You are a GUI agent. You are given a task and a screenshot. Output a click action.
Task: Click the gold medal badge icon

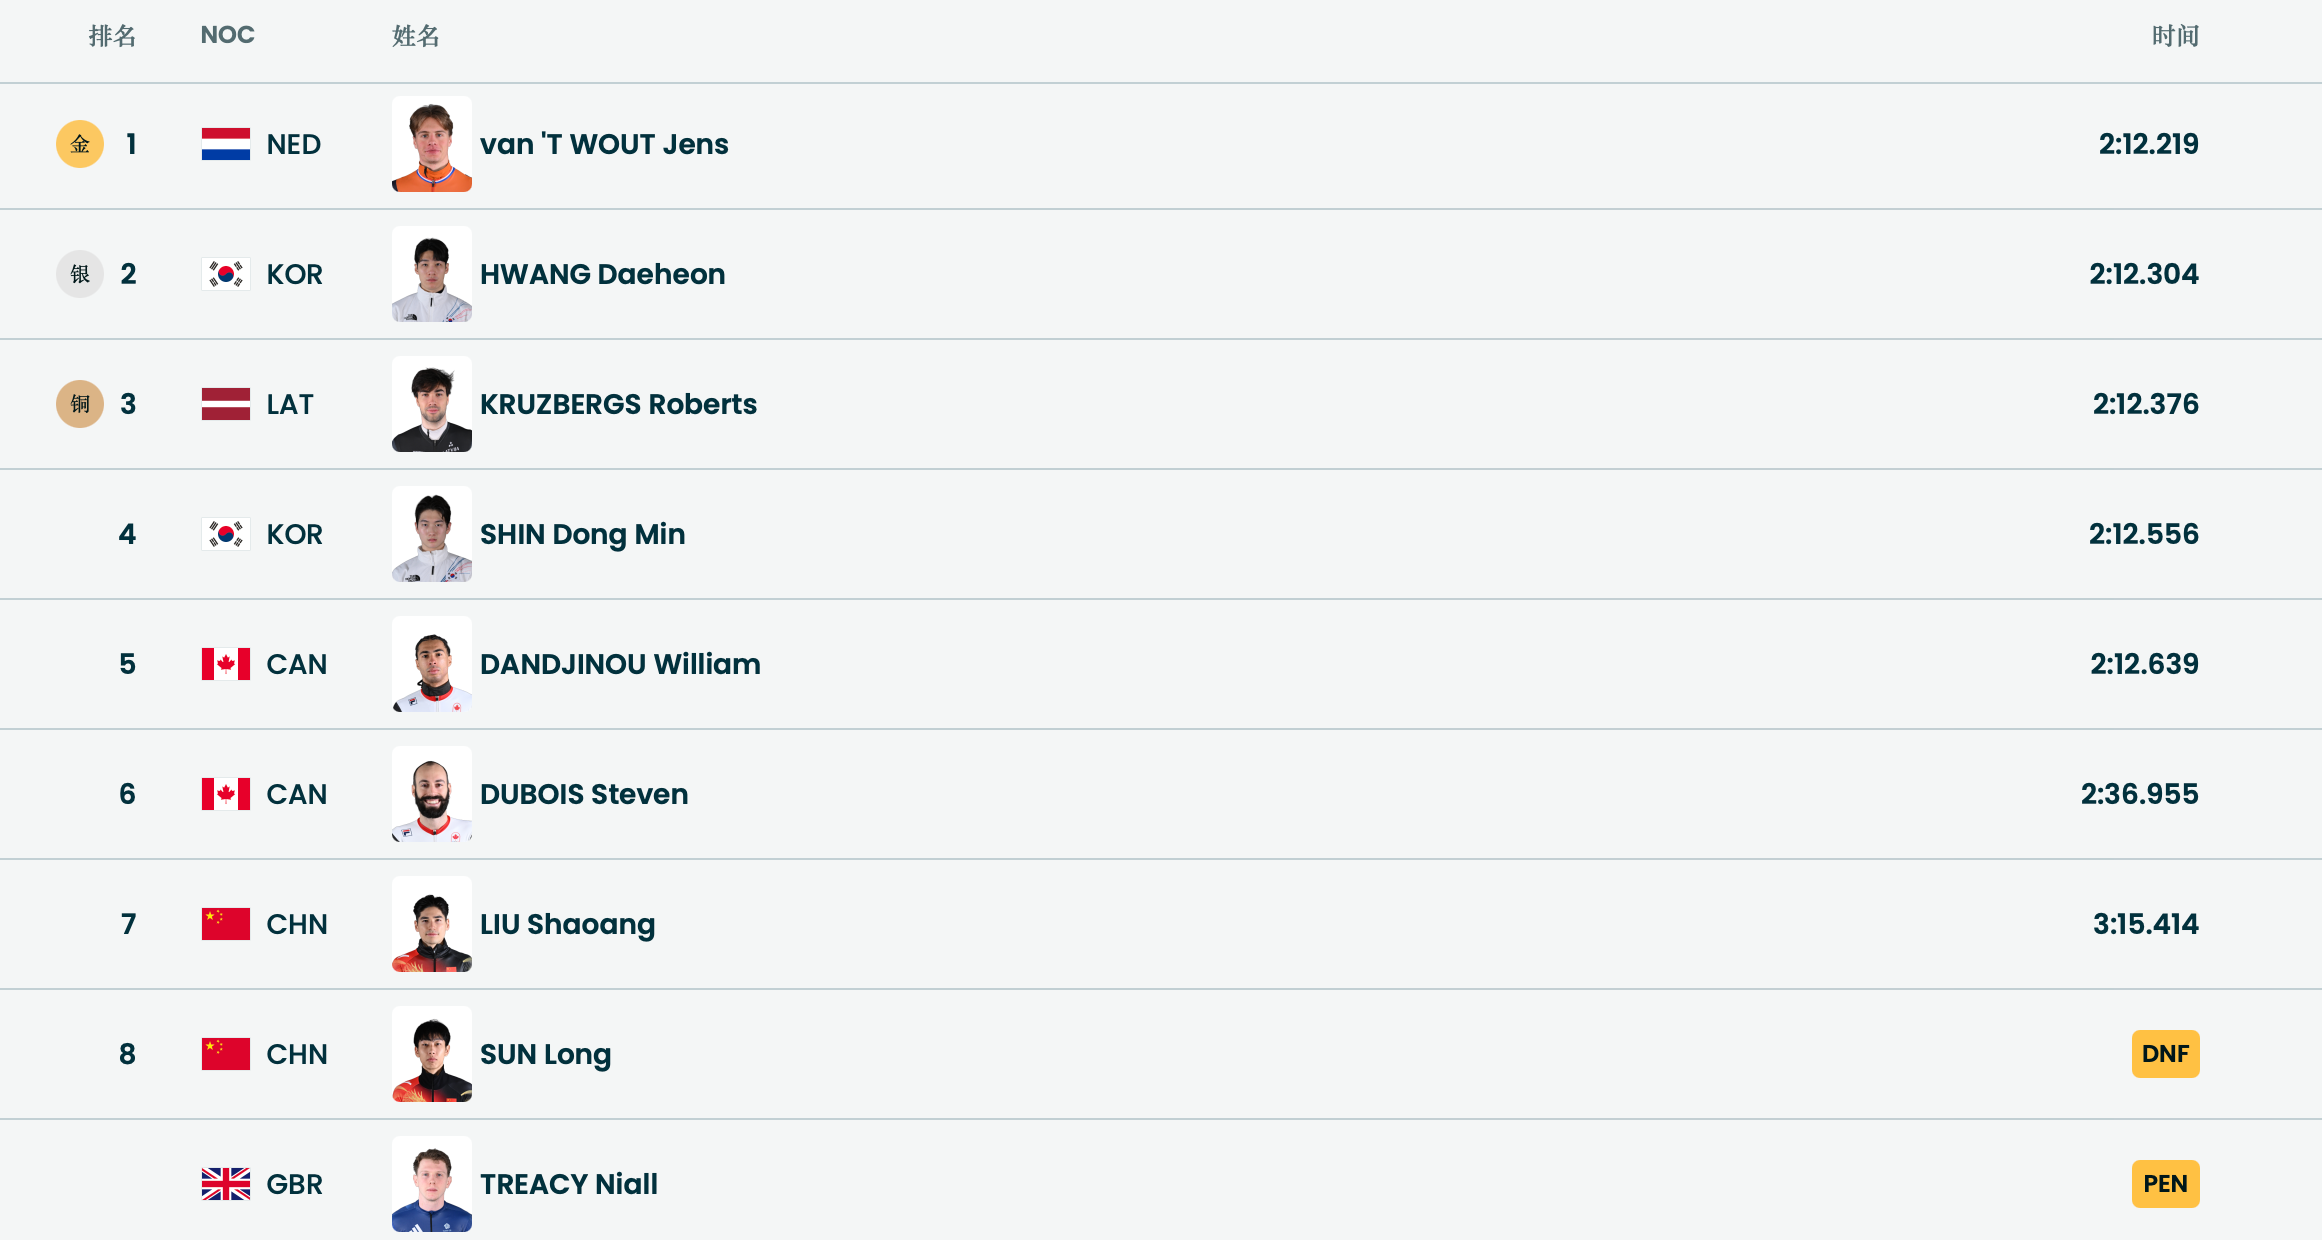point(80,144)
